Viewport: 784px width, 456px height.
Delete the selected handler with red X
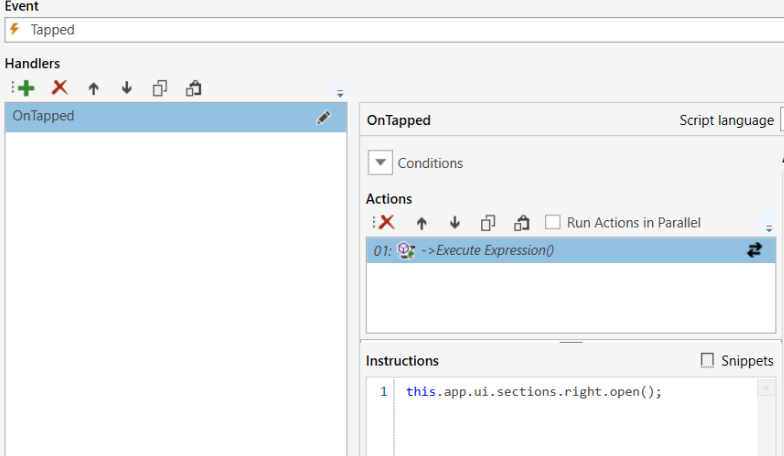click(60, 88)
